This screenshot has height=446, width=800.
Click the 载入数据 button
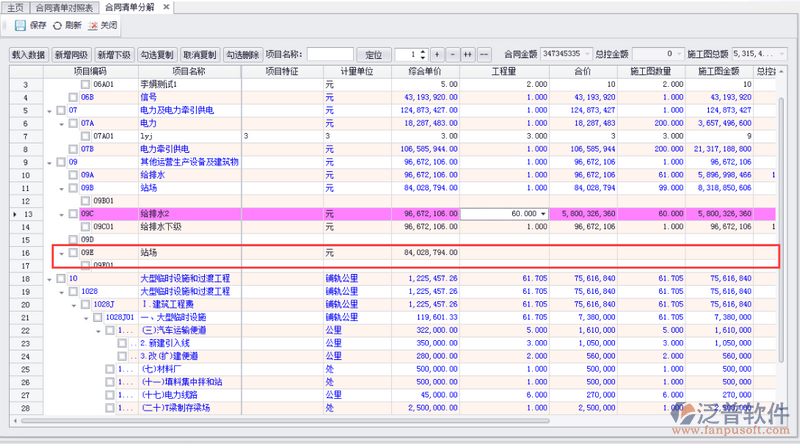click(28, 54)
